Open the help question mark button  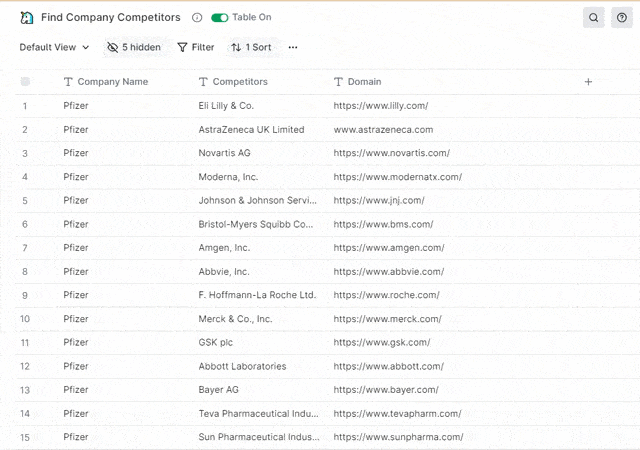pyautogui.click(x=622, y=18)
